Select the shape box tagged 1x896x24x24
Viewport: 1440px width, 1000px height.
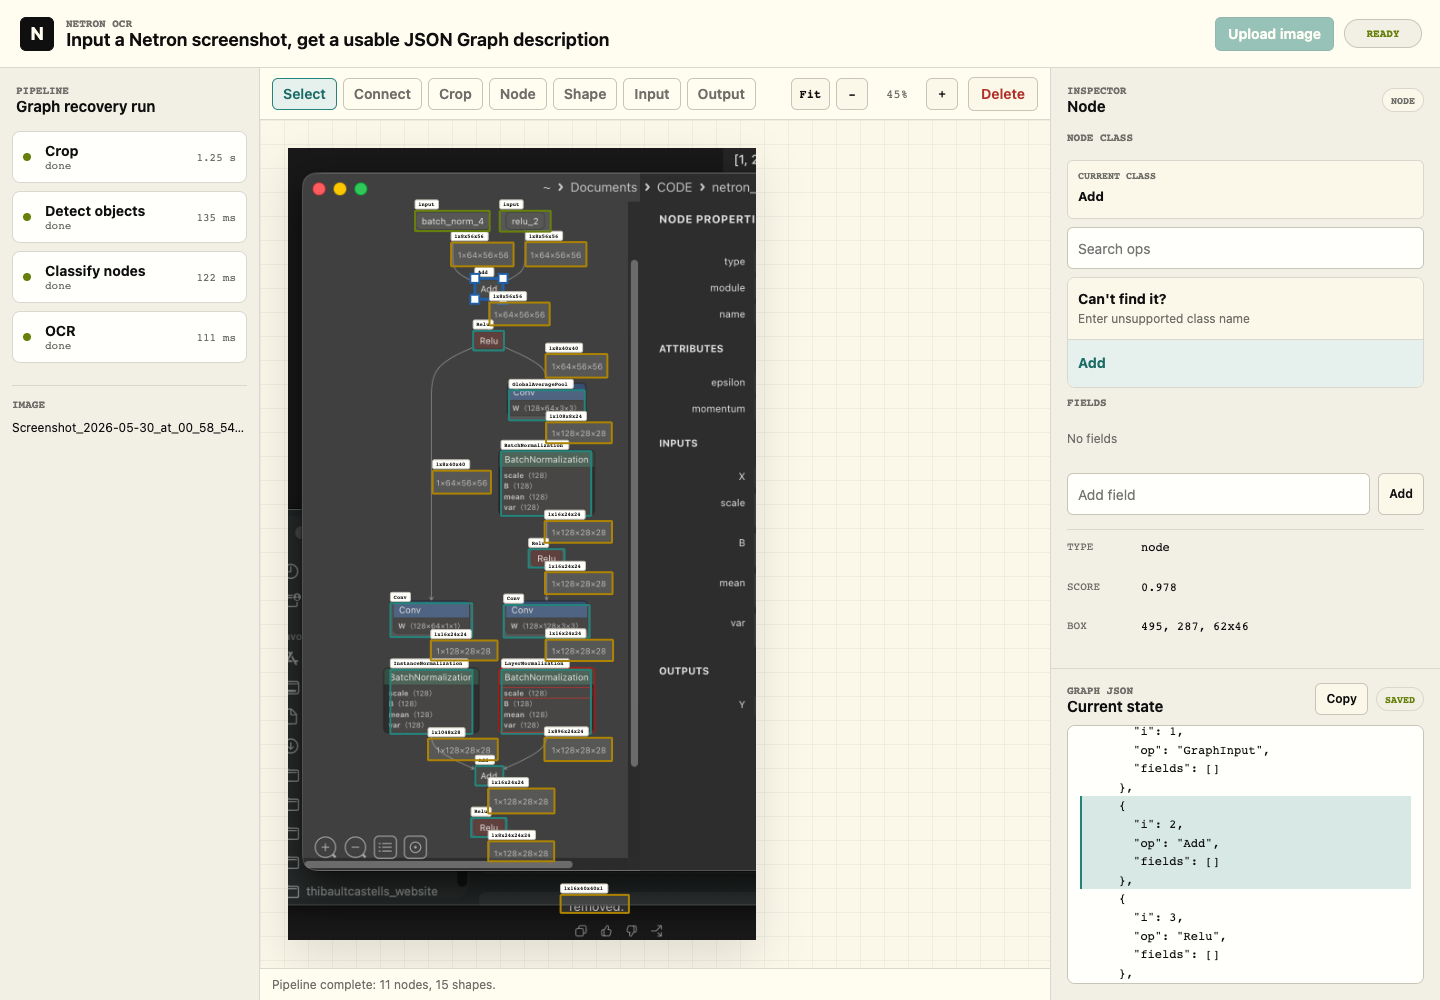click(x=579, y=749)
